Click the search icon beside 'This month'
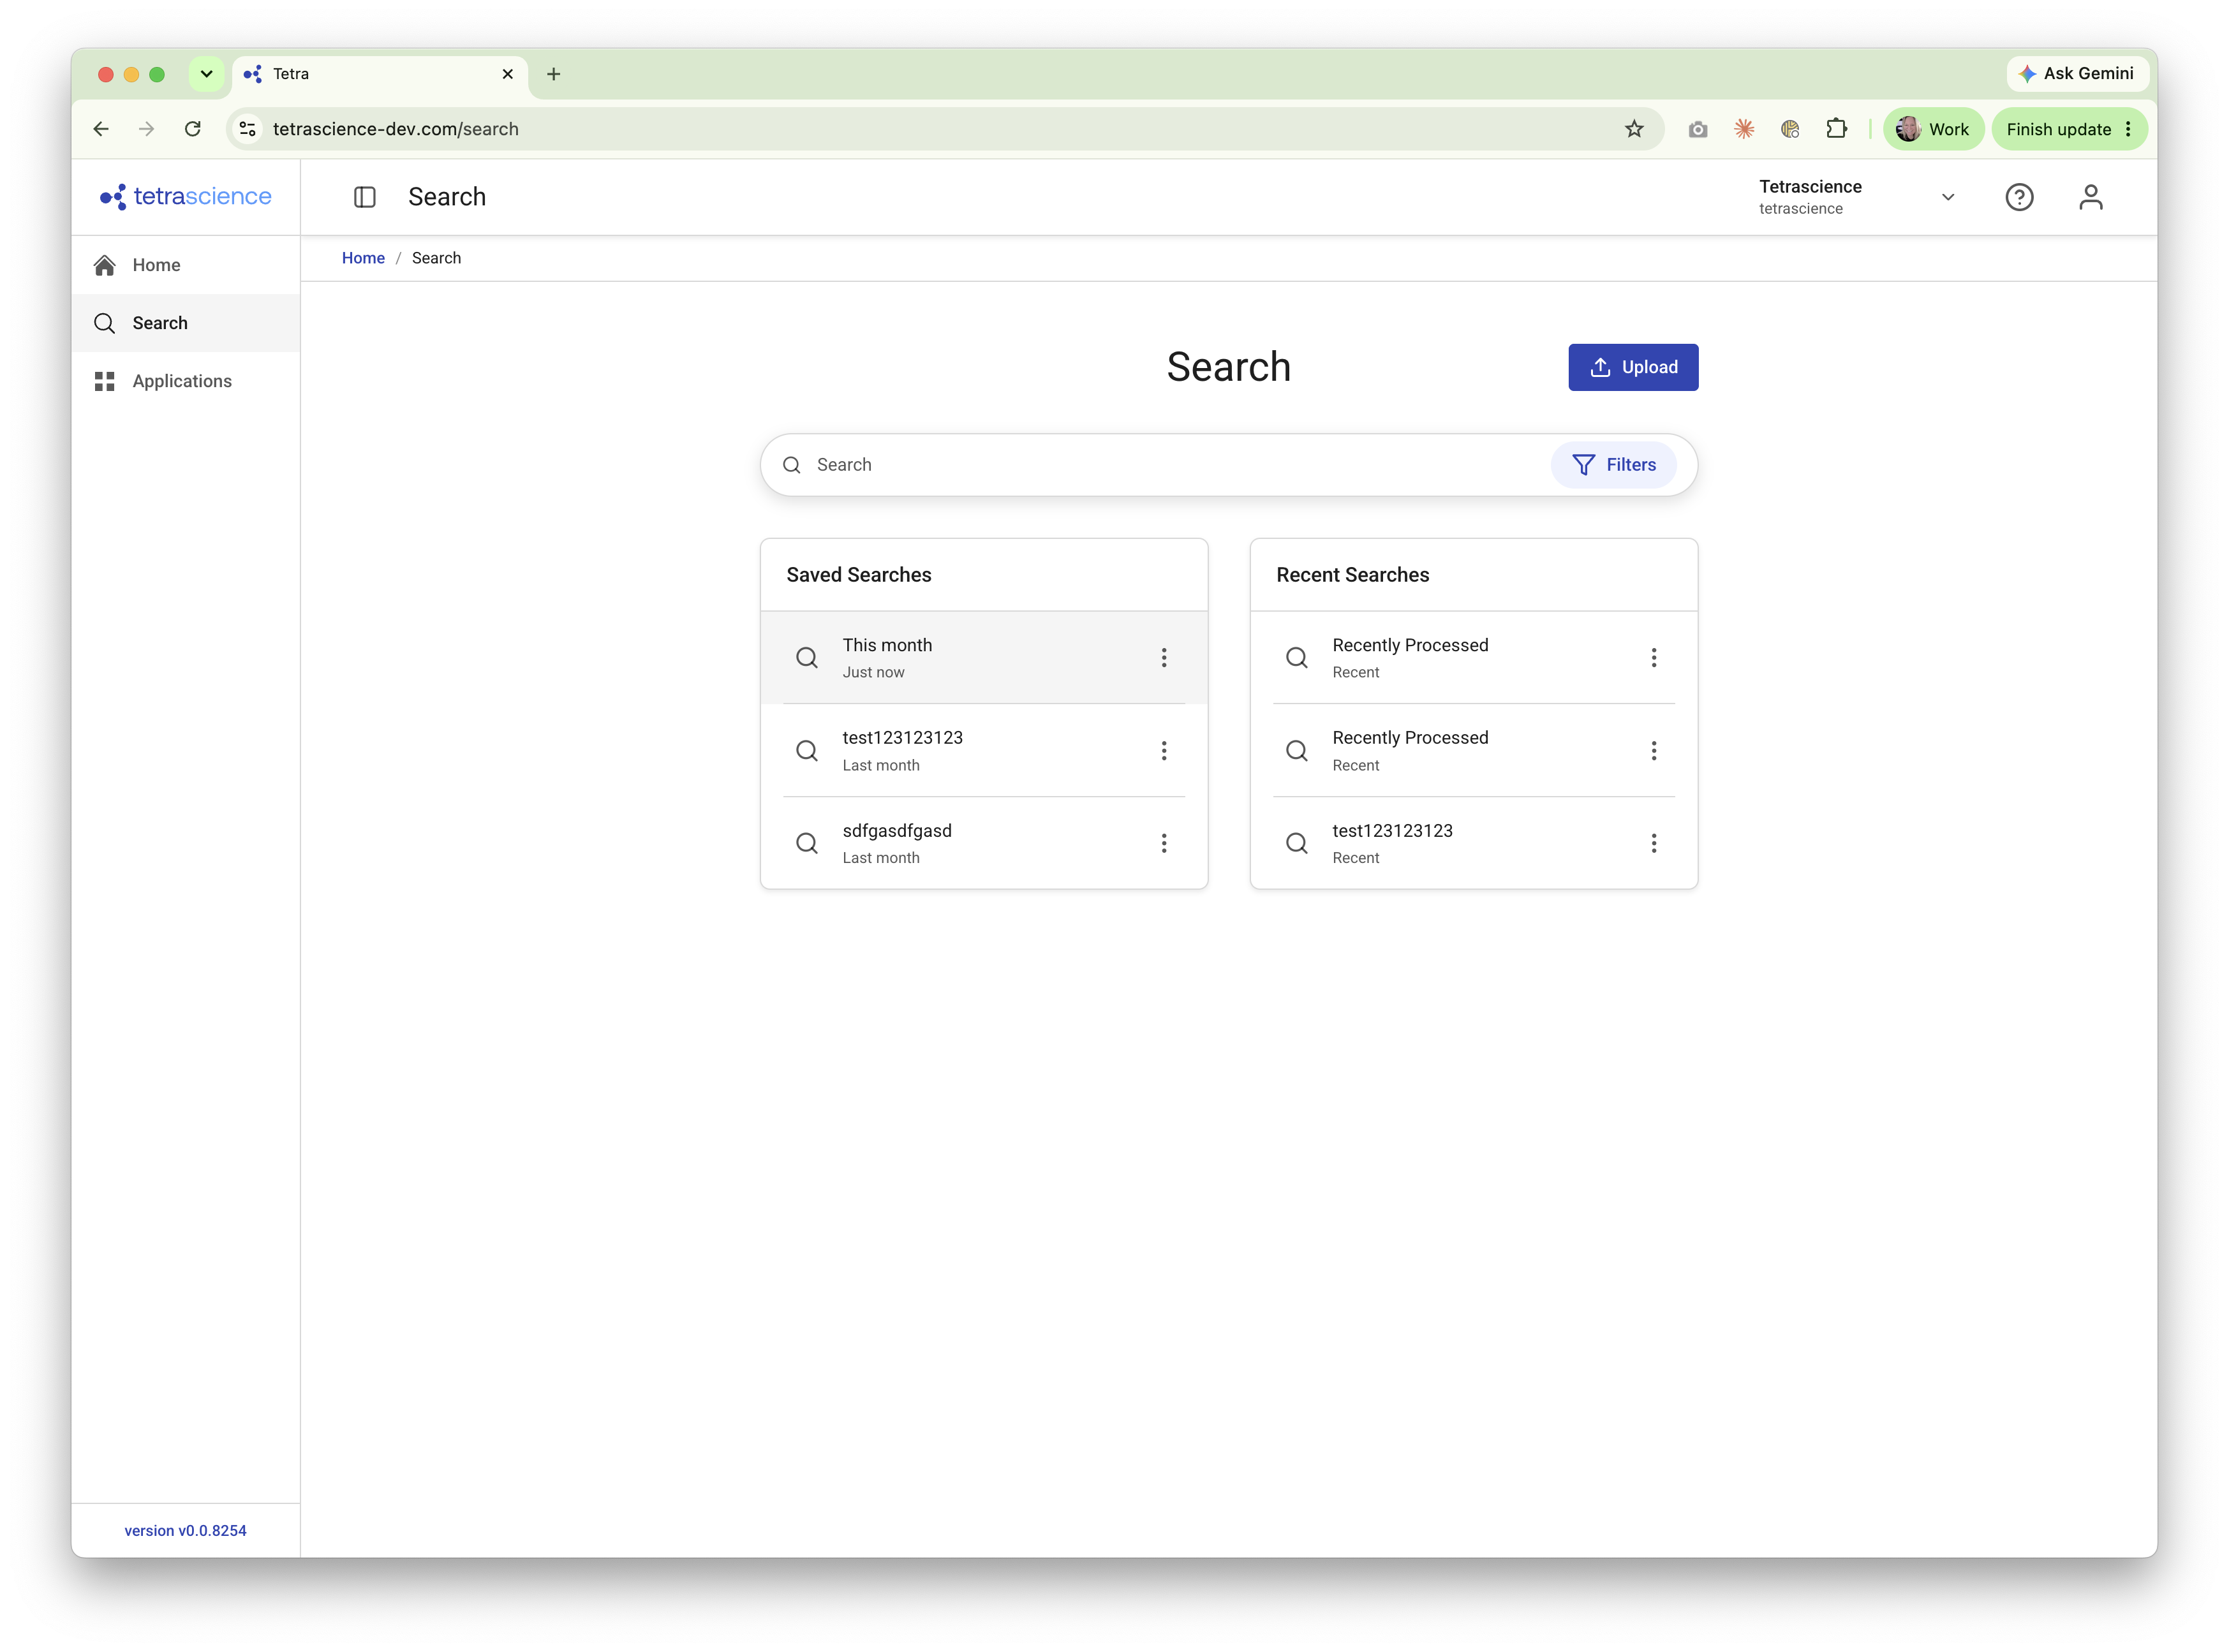This screenshot has height=1652, width=2229. (x=806, y=658)
